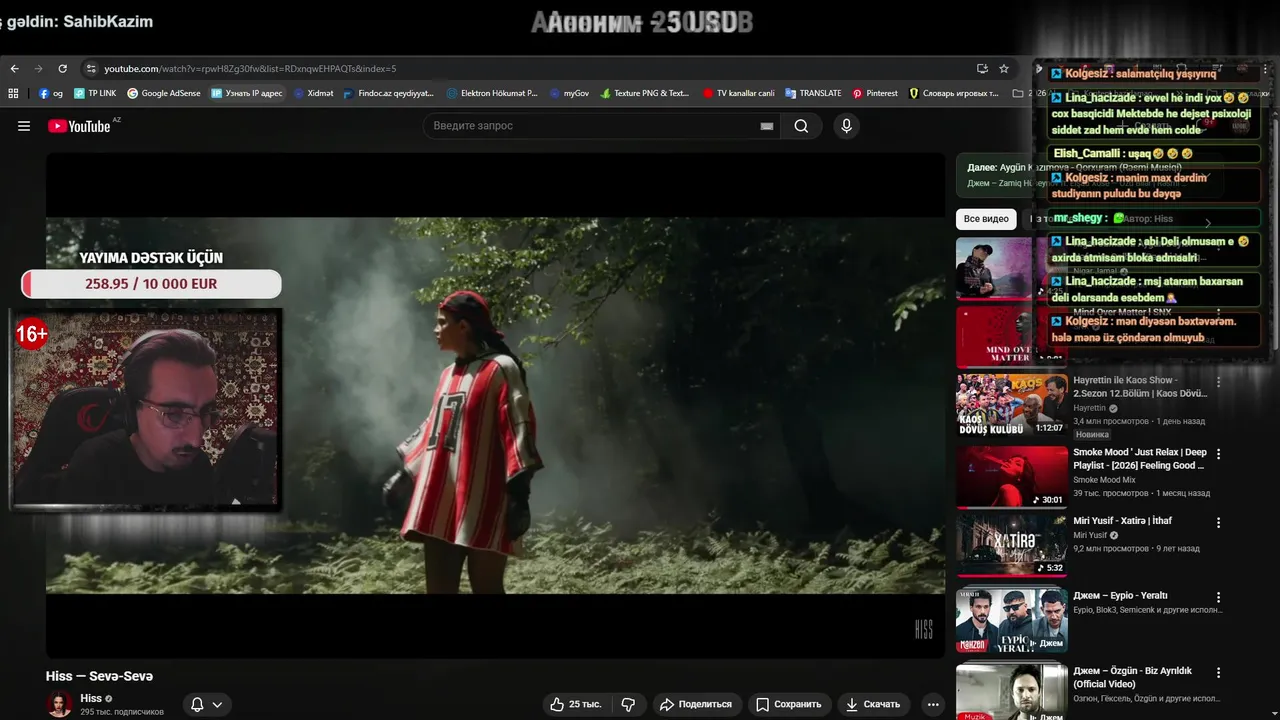Open the Smoke Mood 30:01 thumbnail
The height and width of the screenshot is (720, 1280).
tap(1011, 477)
